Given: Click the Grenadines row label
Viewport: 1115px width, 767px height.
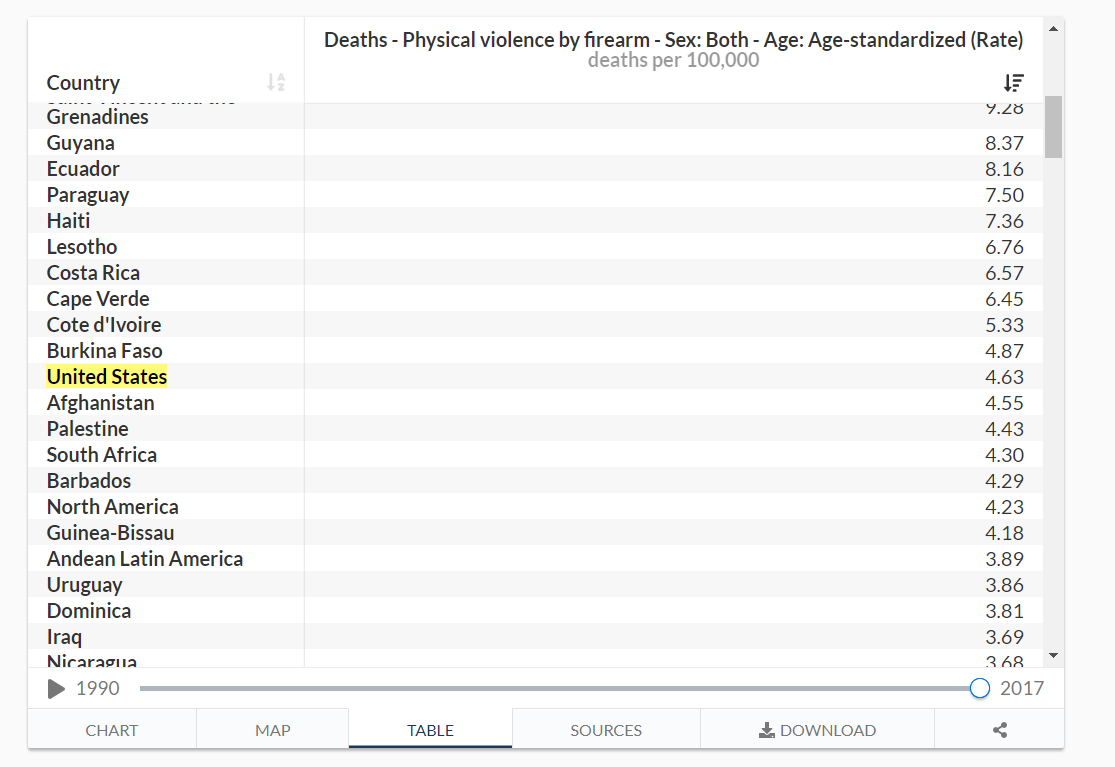Looking at the screenshot, I should click(x=97, y=117).
